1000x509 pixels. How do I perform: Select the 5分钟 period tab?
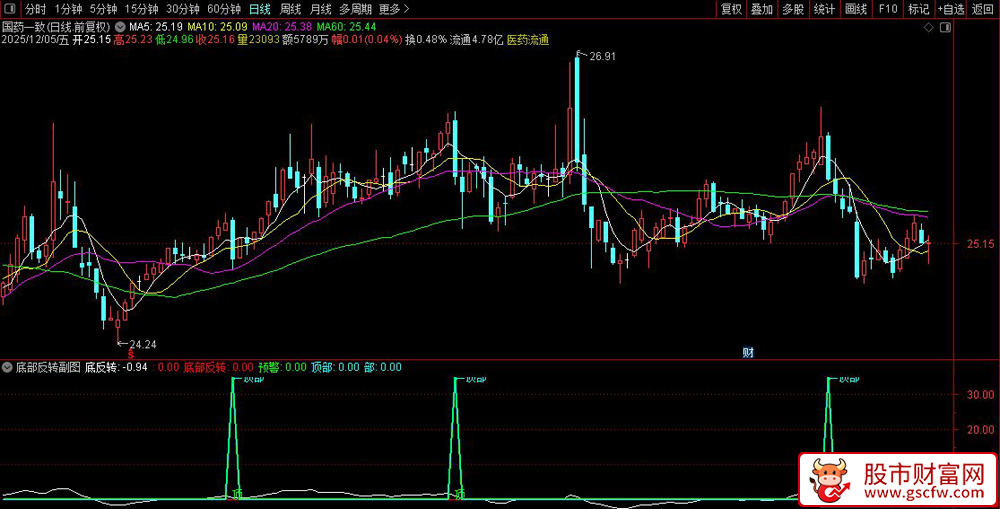103,9
